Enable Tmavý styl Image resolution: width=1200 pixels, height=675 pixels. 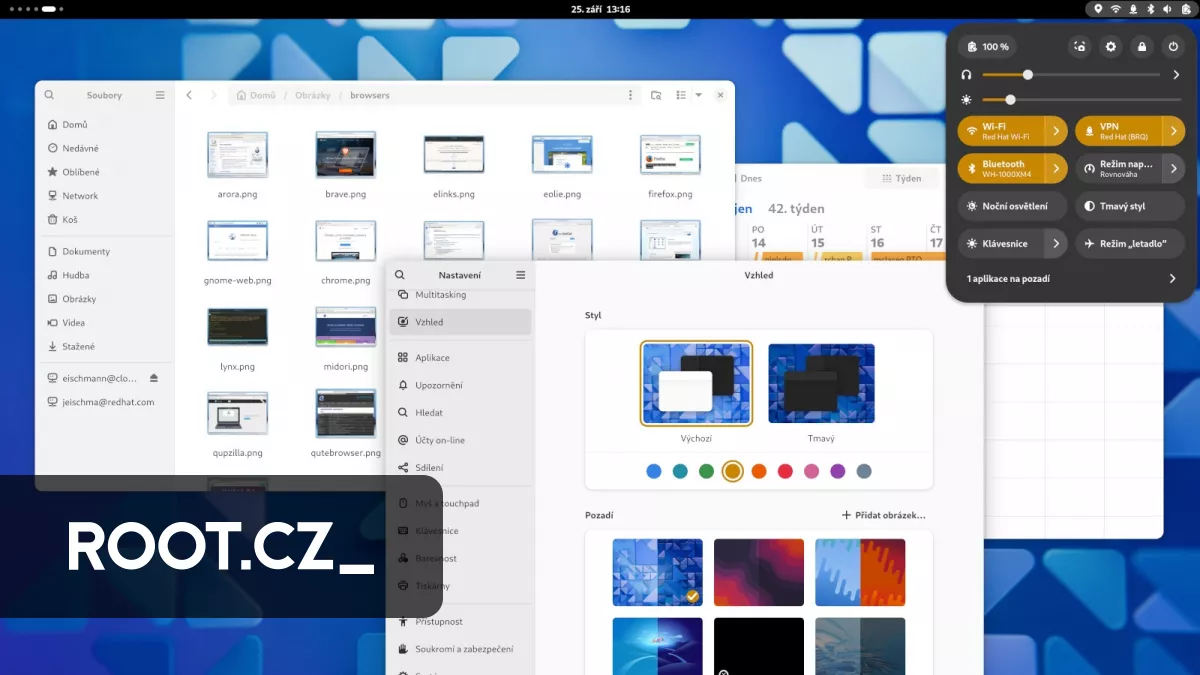click(1130, 206)
